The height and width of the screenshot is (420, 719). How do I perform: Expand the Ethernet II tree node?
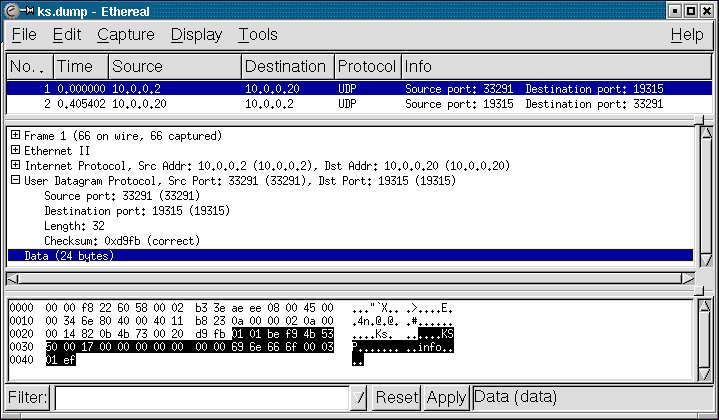point(16,150)
